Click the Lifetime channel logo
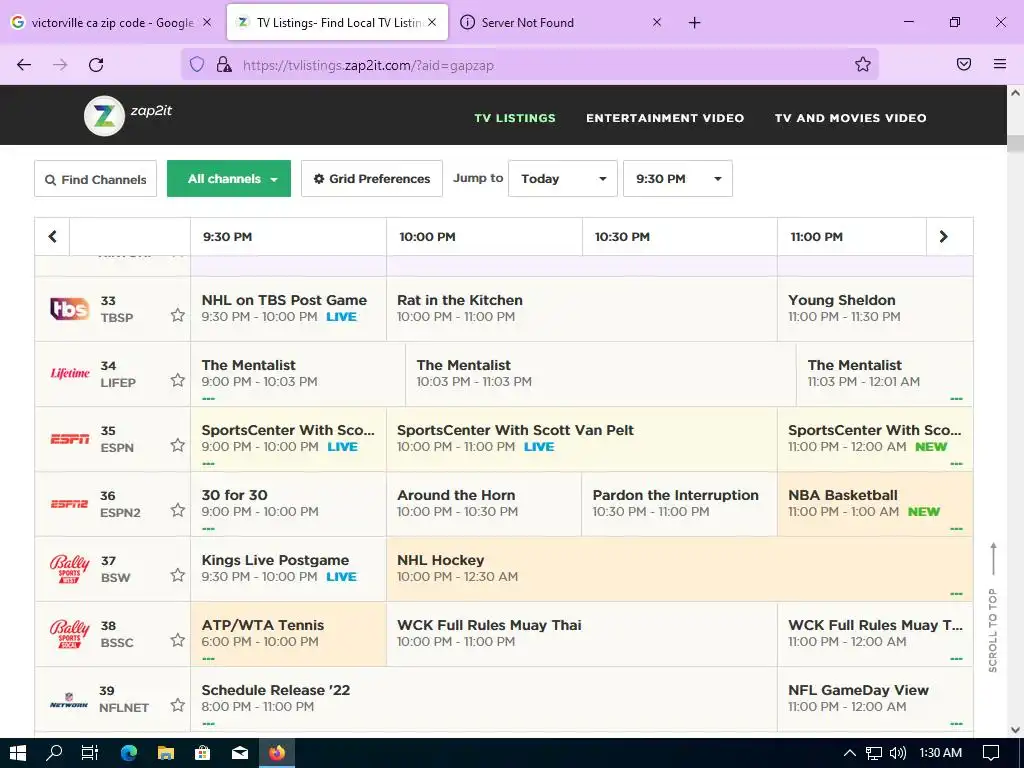The image size is (1024, 768). click(x=70, y=374)
